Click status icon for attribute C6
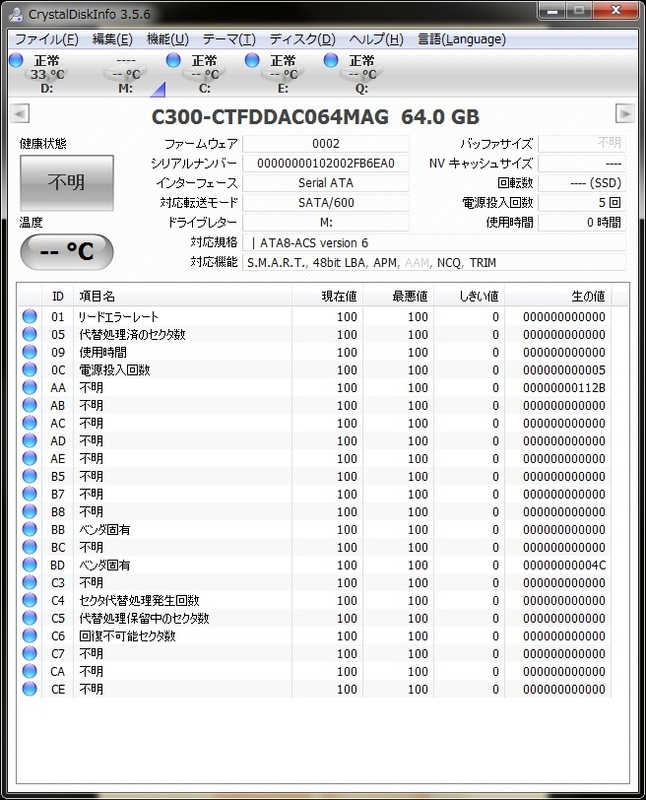The image size is (646, 800). pyautogui.click(x=30, y=636)
